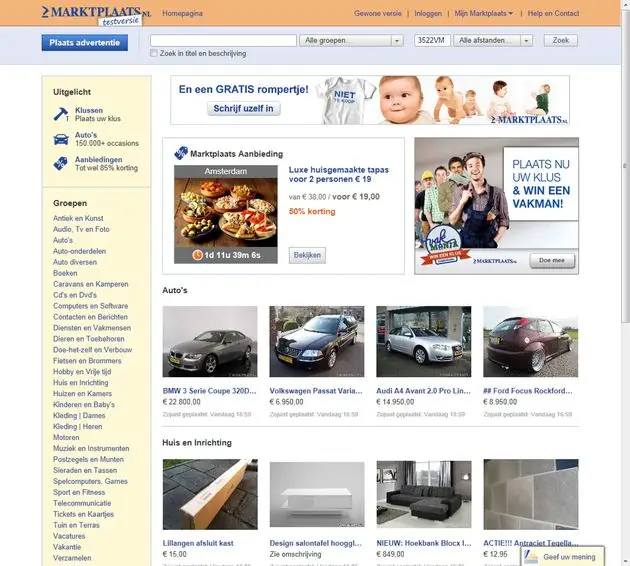Select 'Kleding | Dames' group
The width and height of the screenshot is (630, 566).
79,415
